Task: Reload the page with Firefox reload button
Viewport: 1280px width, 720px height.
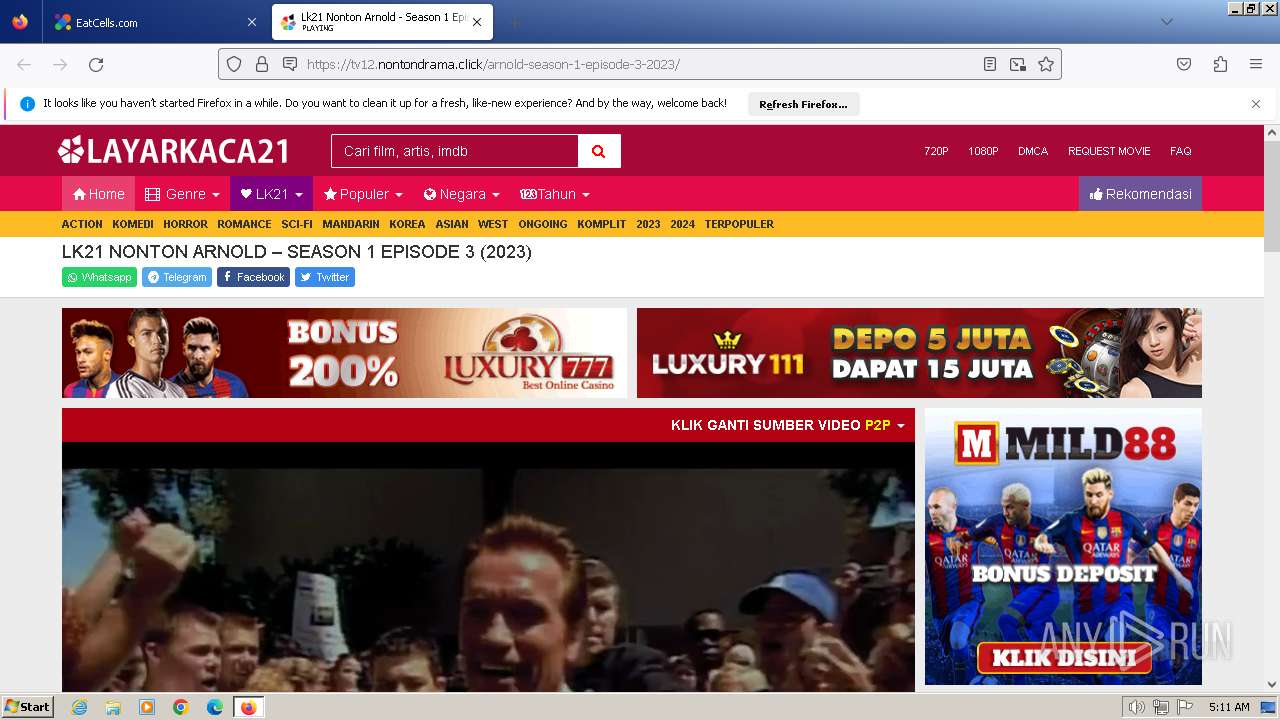Action: click(96, 64)
